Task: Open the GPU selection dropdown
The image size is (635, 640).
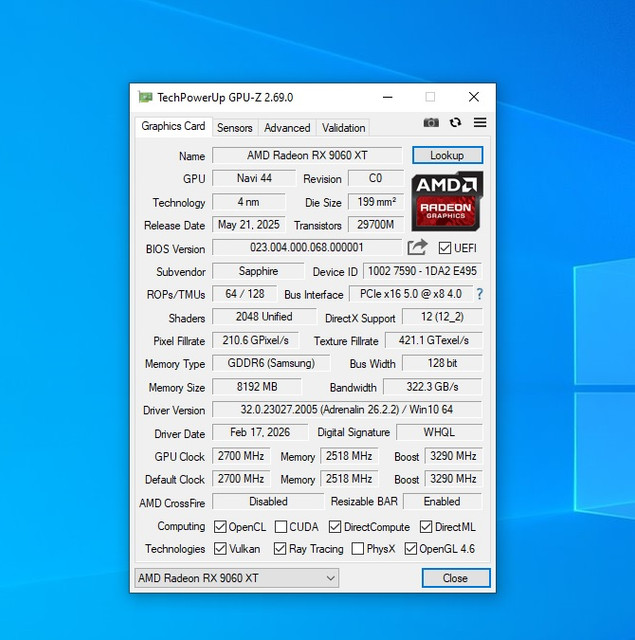Action: point(237,578)
